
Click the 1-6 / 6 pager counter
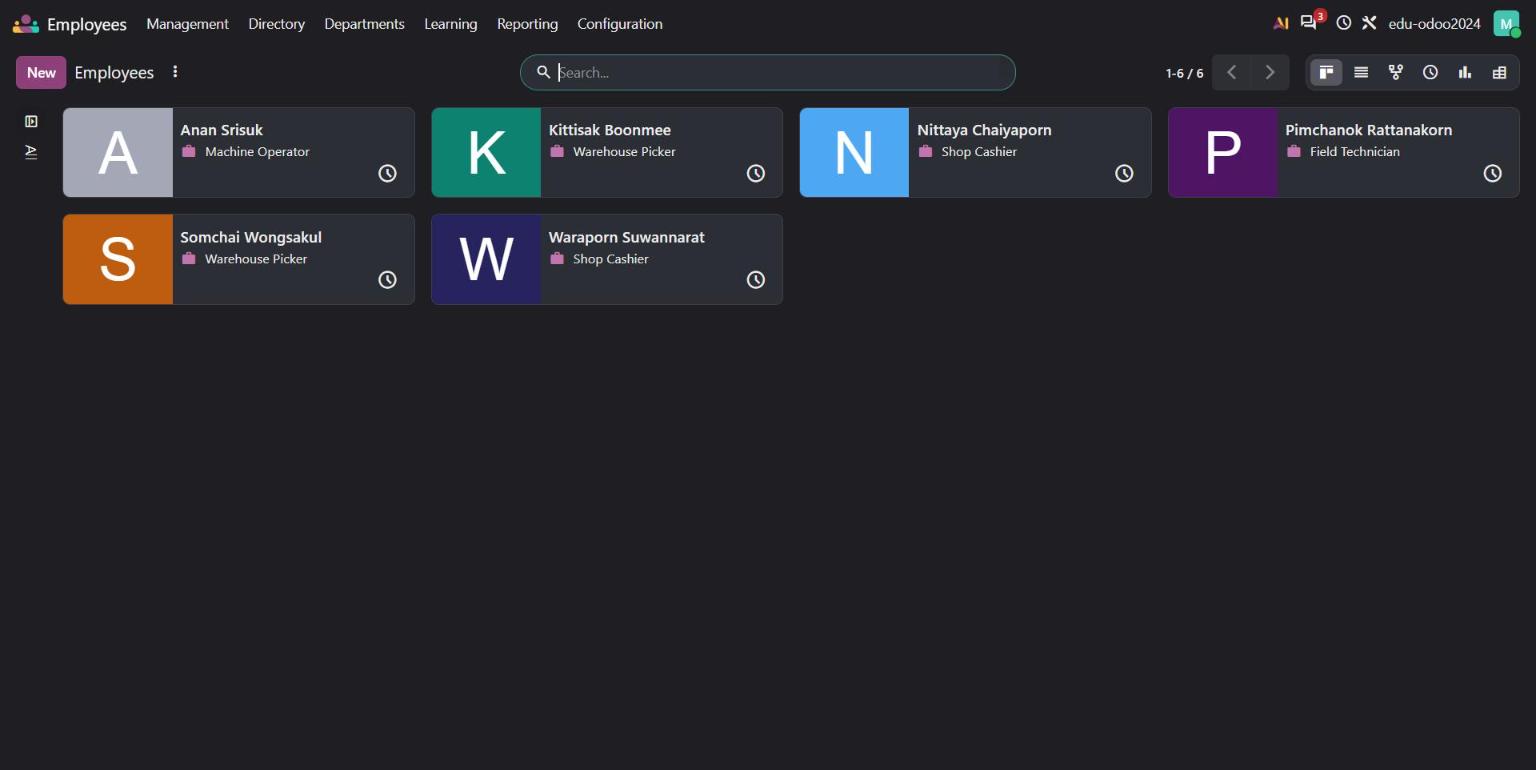click(x=1184, y=73)
